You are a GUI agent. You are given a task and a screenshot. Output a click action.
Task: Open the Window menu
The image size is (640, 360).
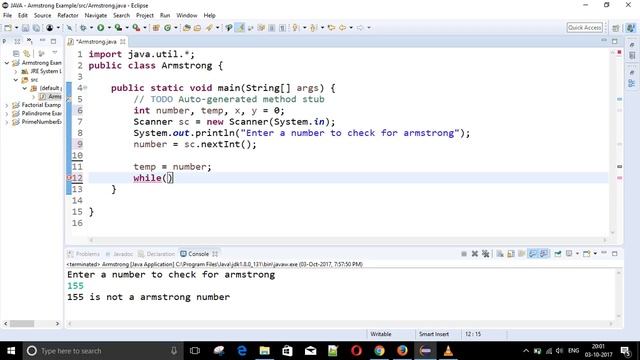[x=187, y=16]
